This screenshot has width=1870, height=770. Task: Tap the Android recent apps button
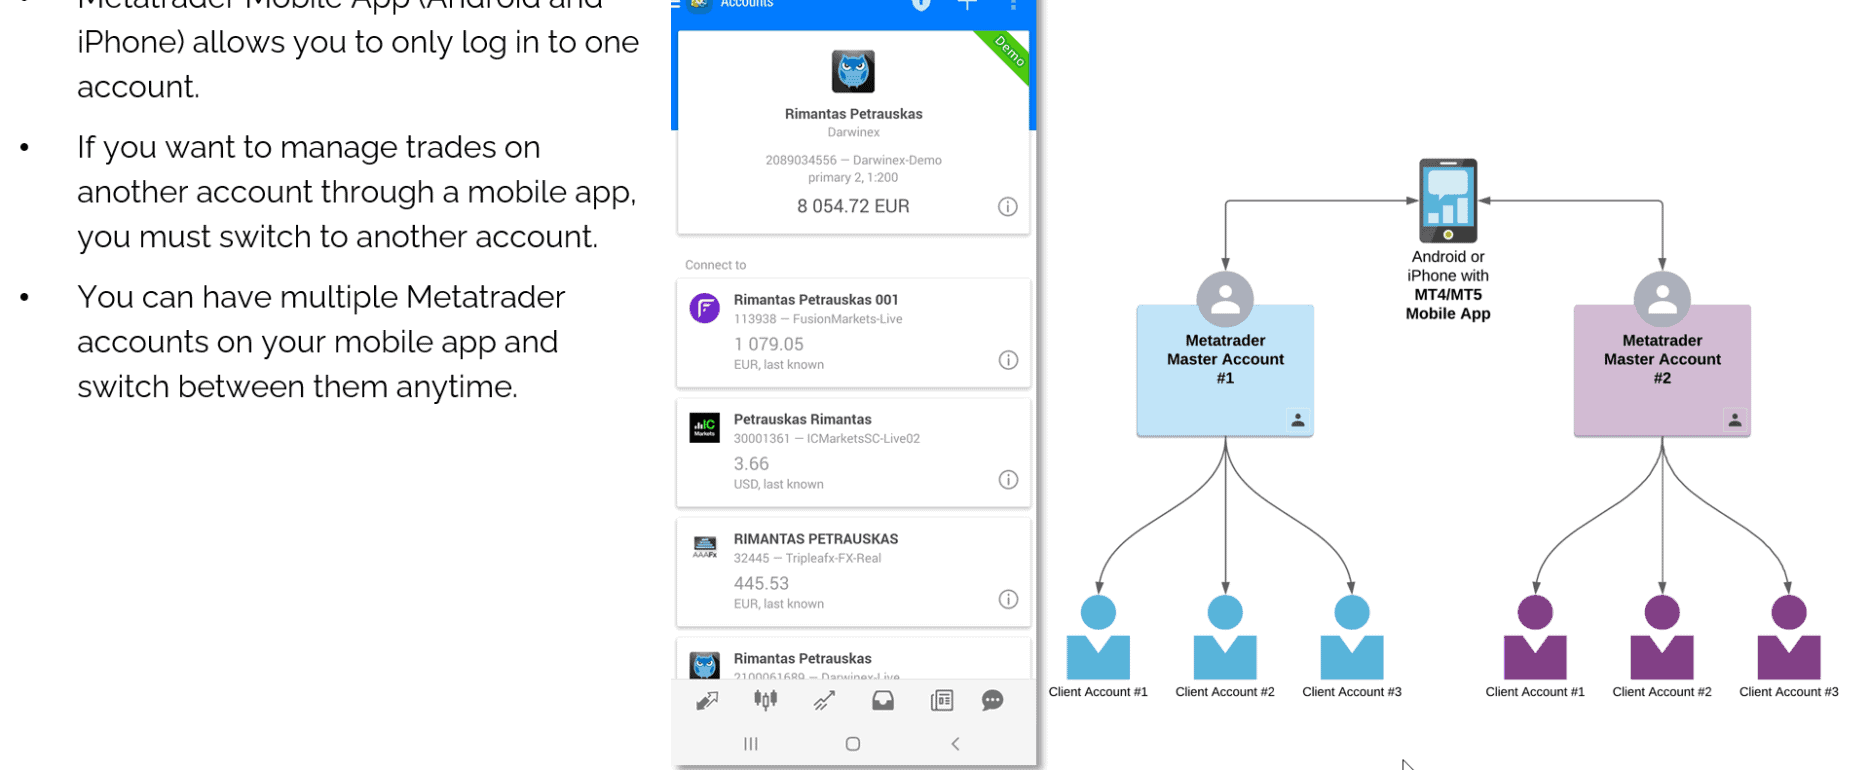click(x=751, y=744)
